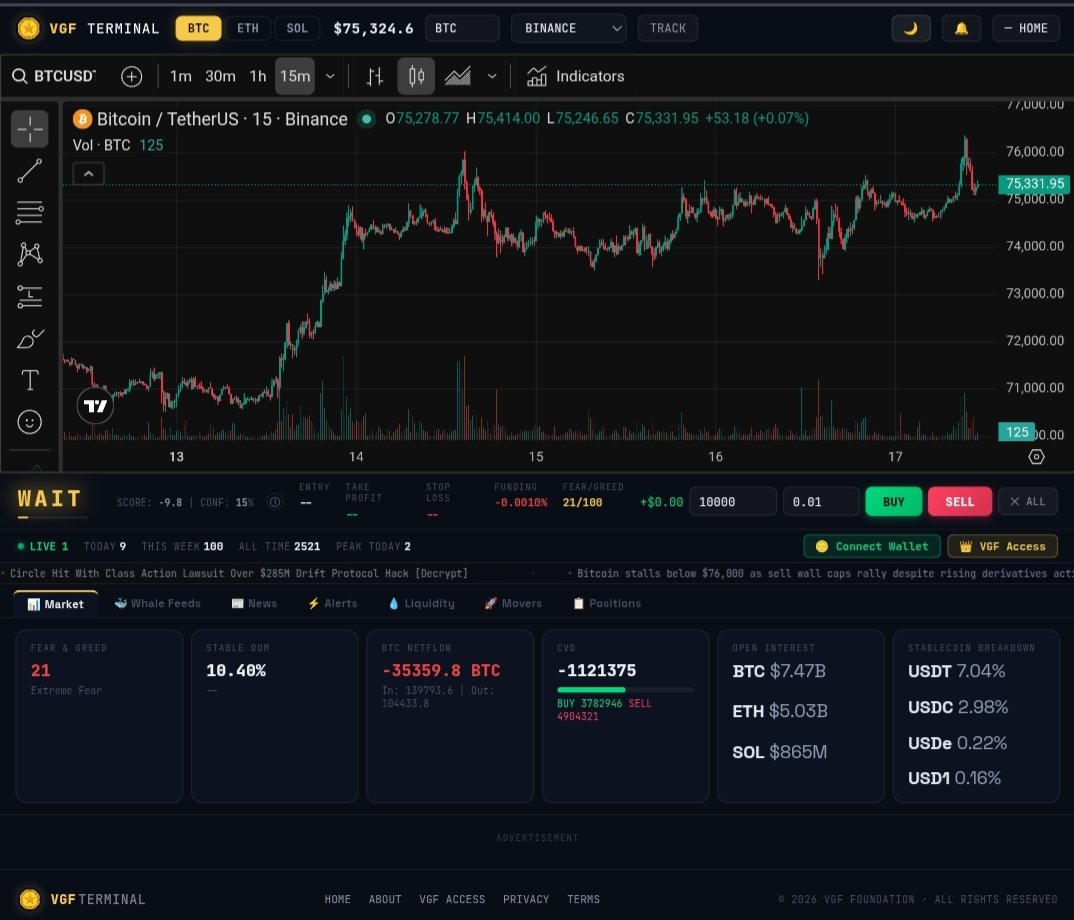
Task: Expand the timeframe dropdown arrow
Action: 330,76
